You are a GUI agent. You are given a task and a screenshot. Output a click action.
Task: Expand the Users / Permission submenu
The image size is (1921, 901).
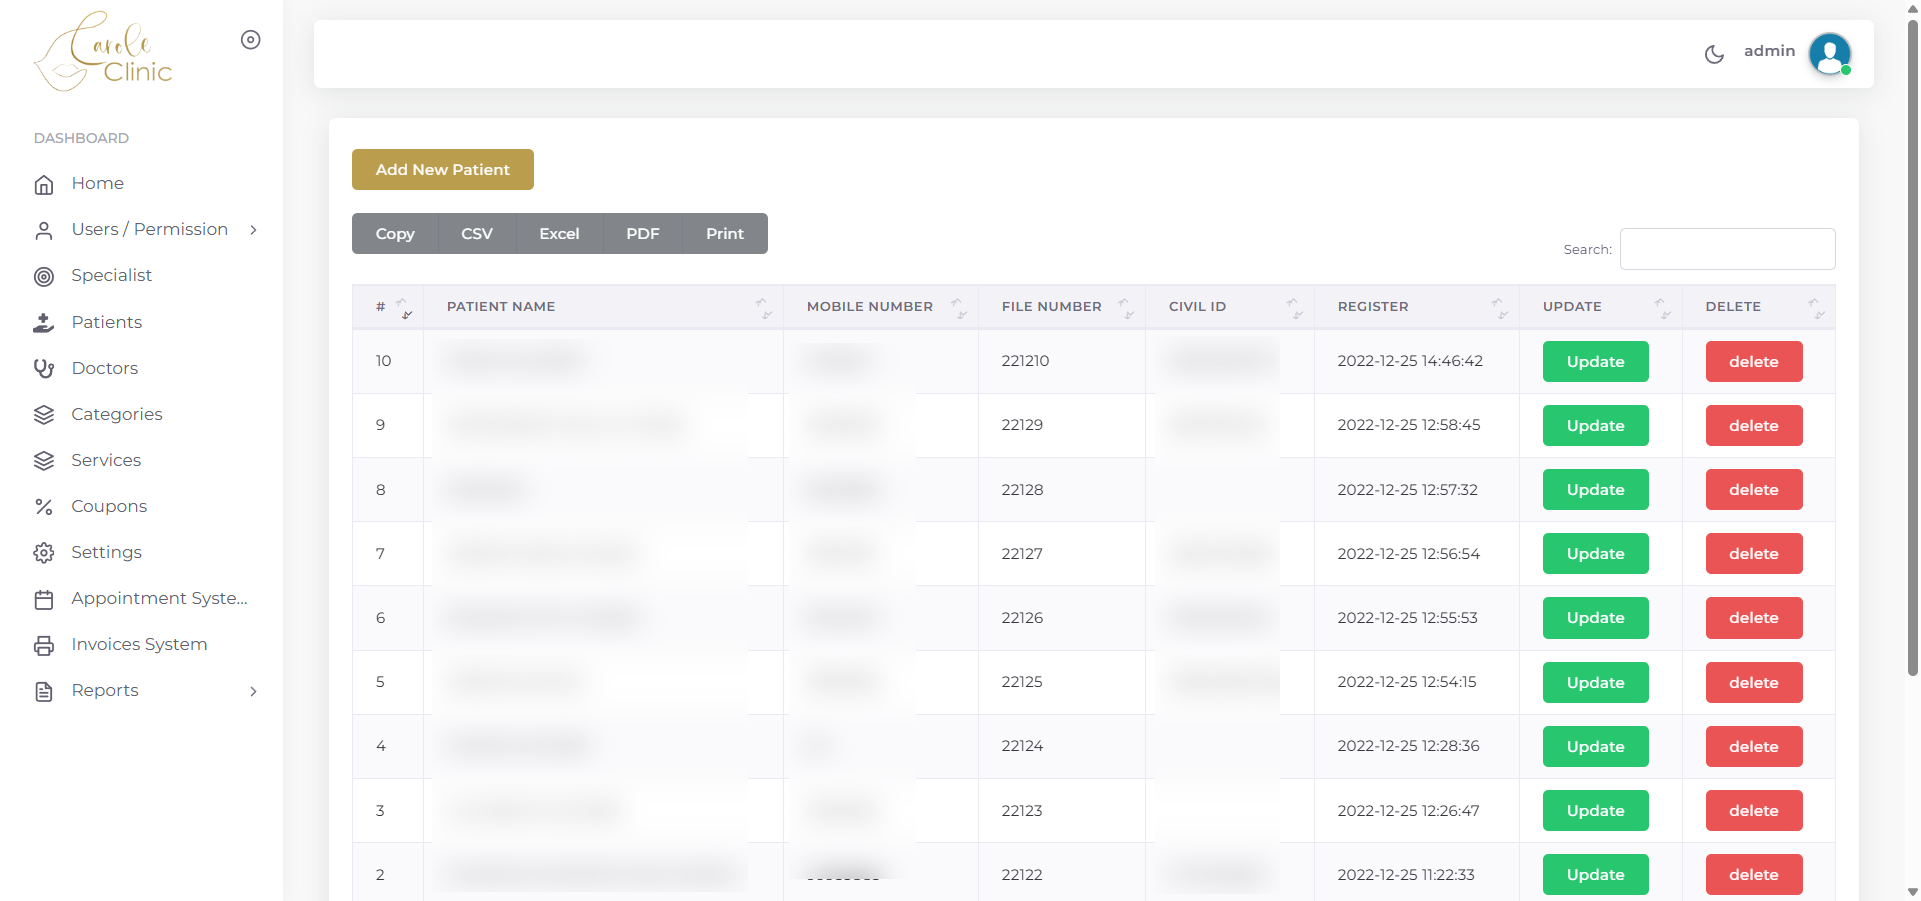point(254,230)
